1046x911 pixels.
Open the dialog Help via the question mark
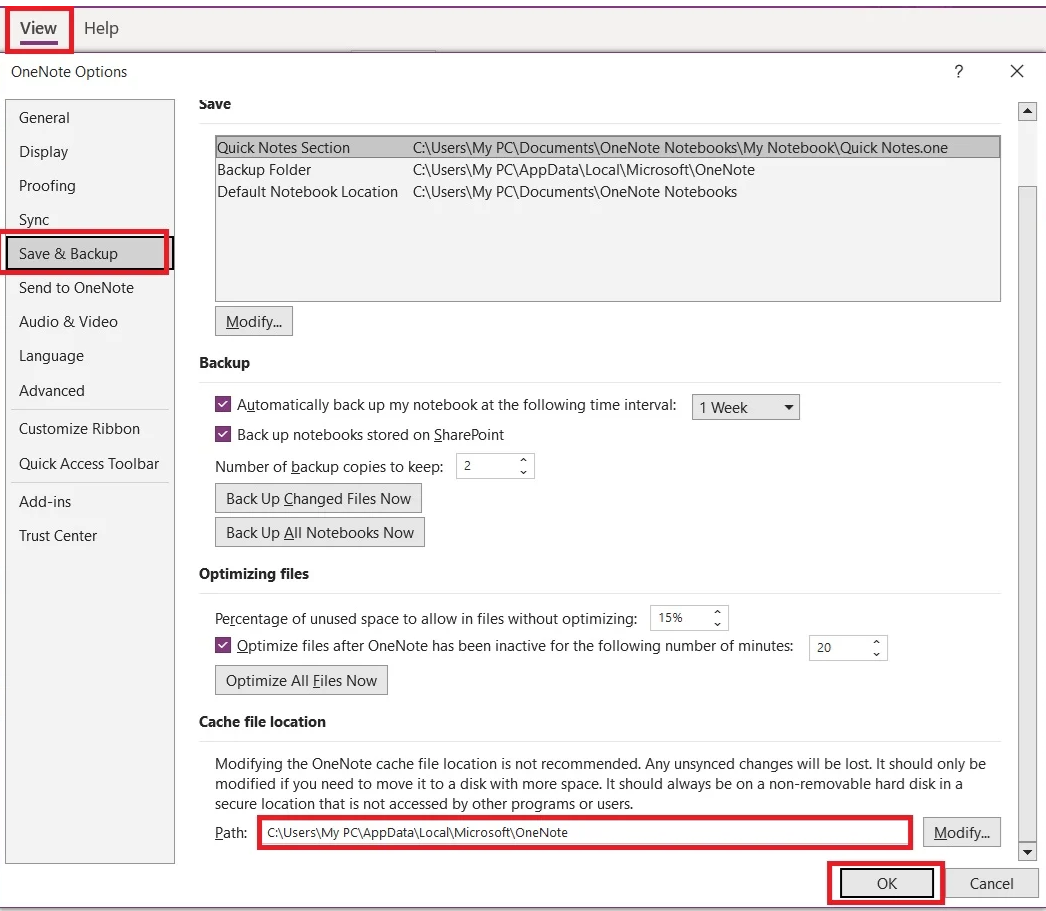(x=958, y=72)
